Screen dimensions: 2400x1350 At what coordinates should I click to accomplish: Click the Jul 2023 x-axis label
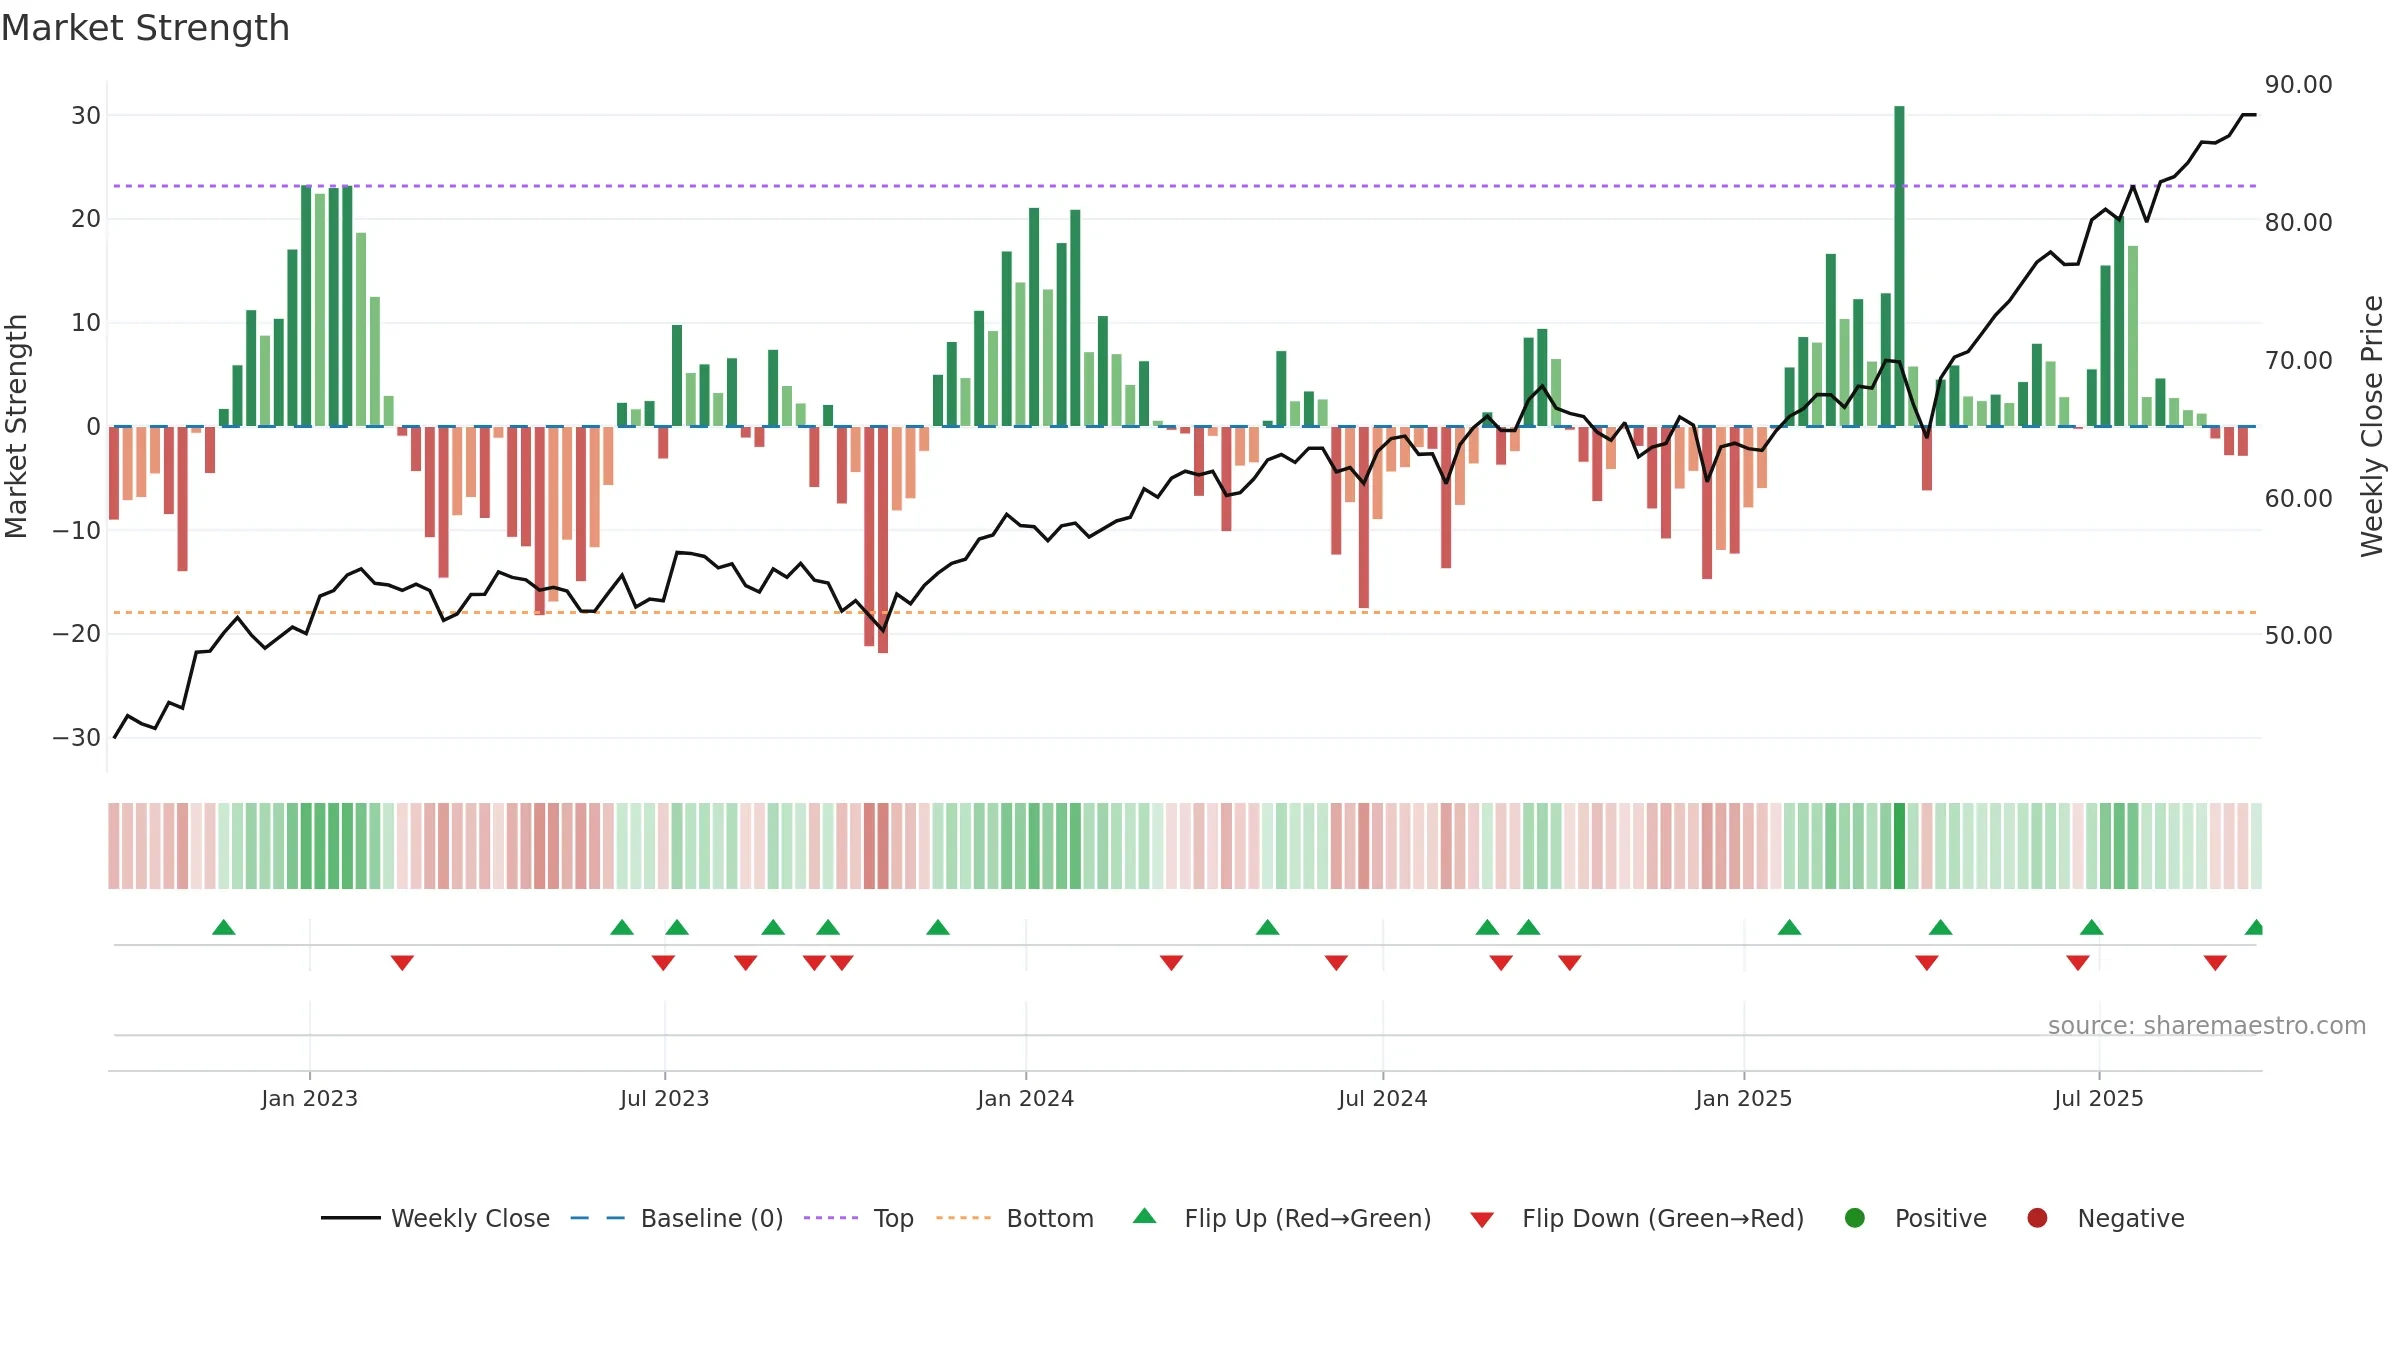pos(664,1098)
